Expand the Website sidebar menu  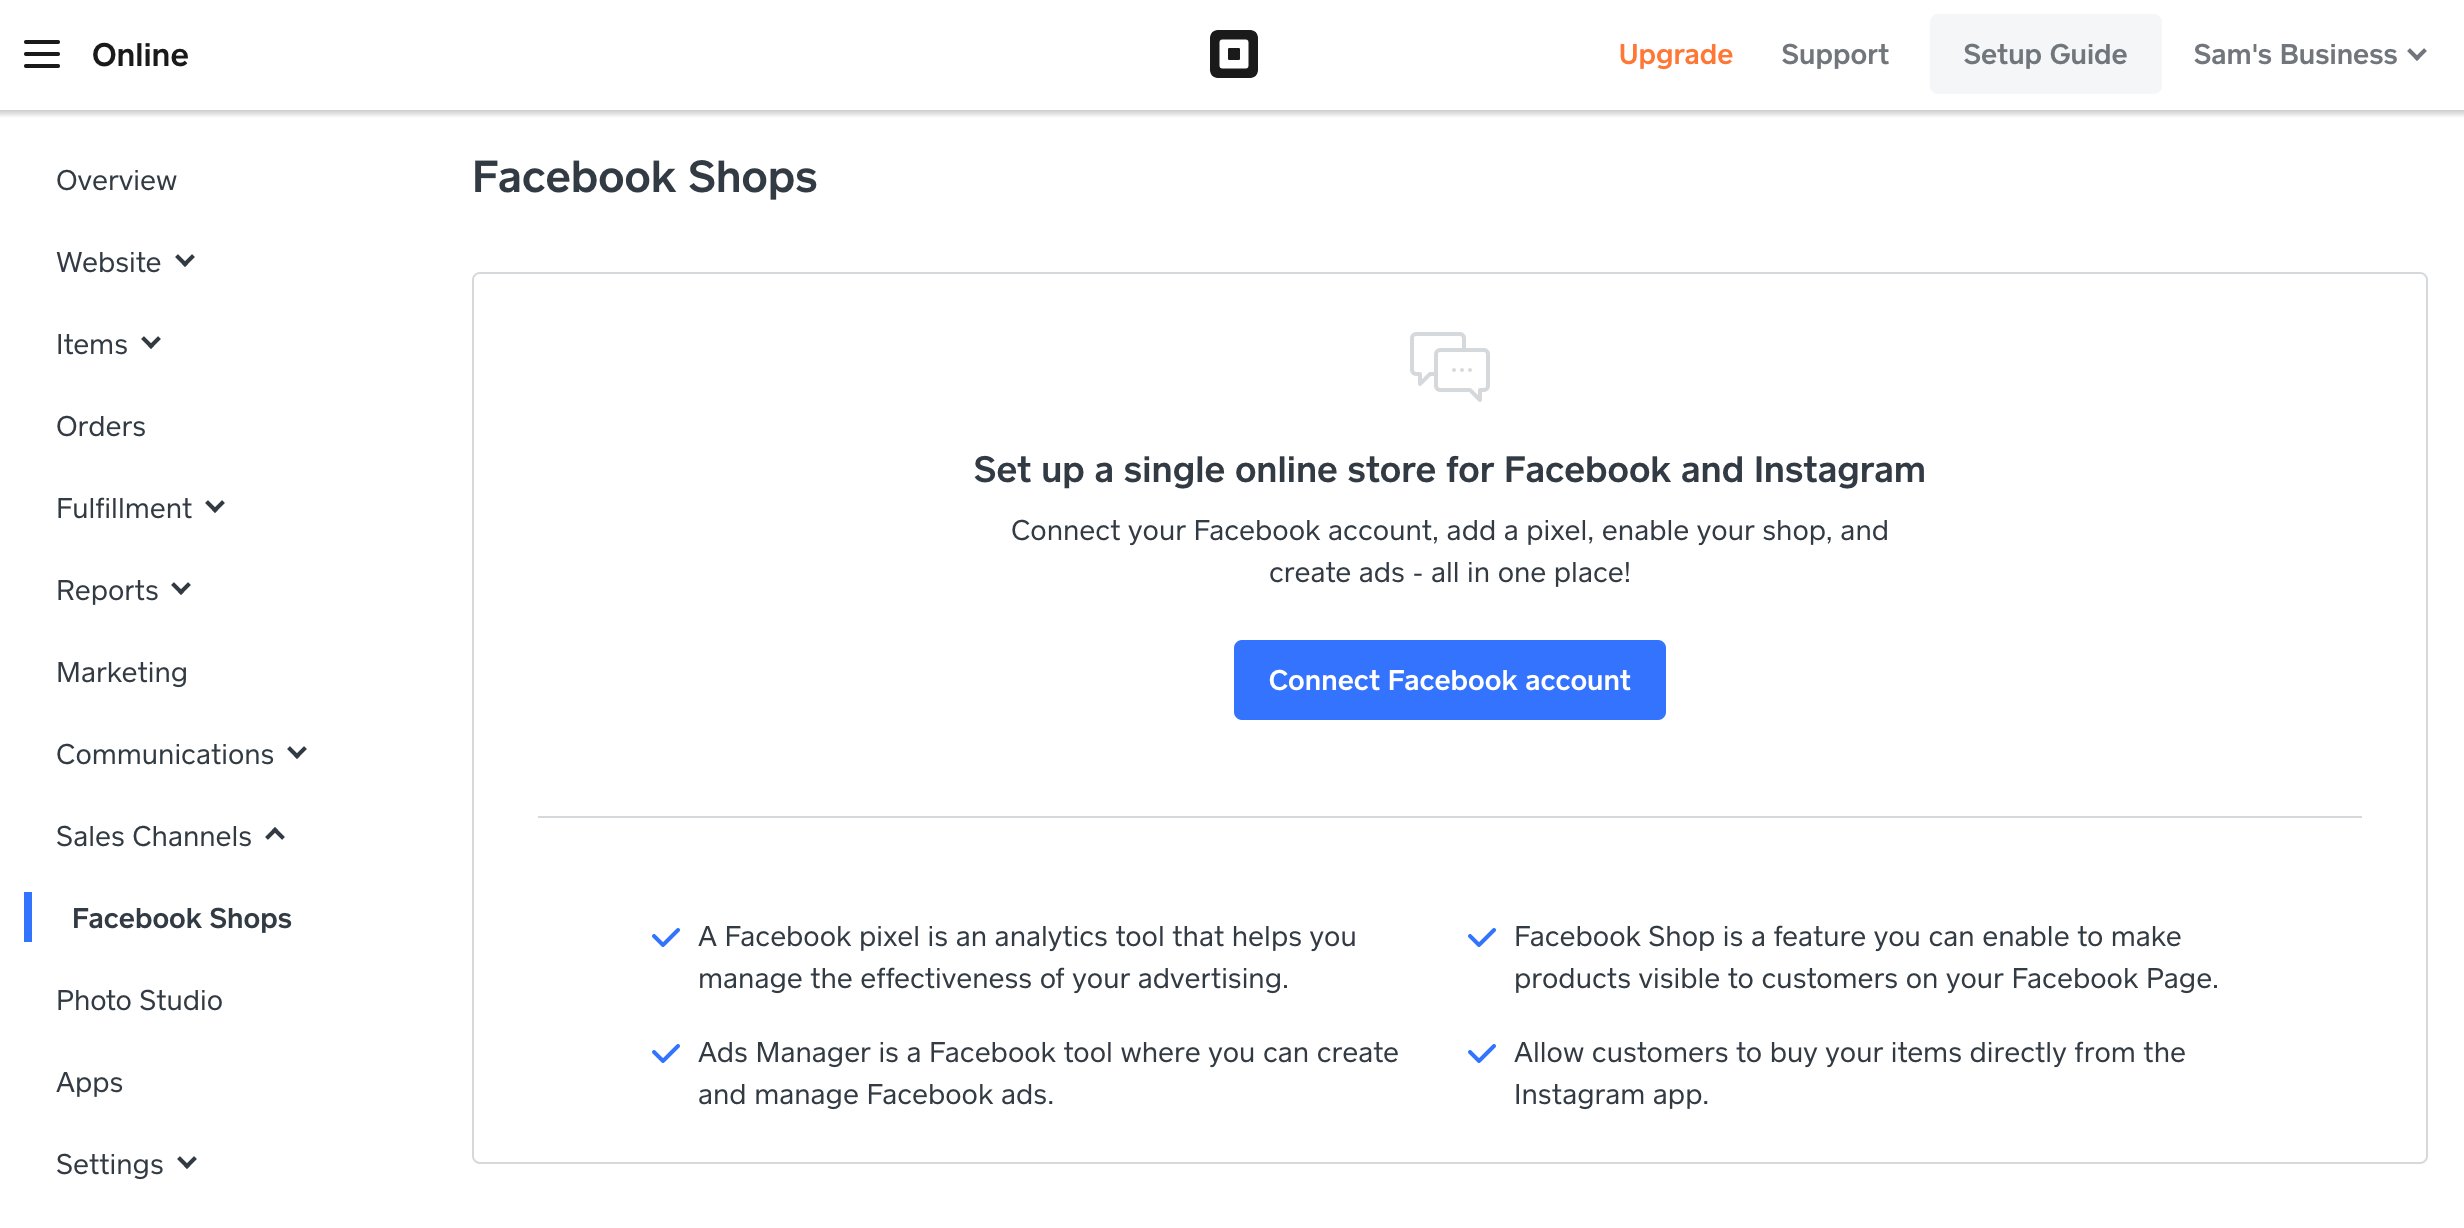pyautogui.click(x=126, y=262)
